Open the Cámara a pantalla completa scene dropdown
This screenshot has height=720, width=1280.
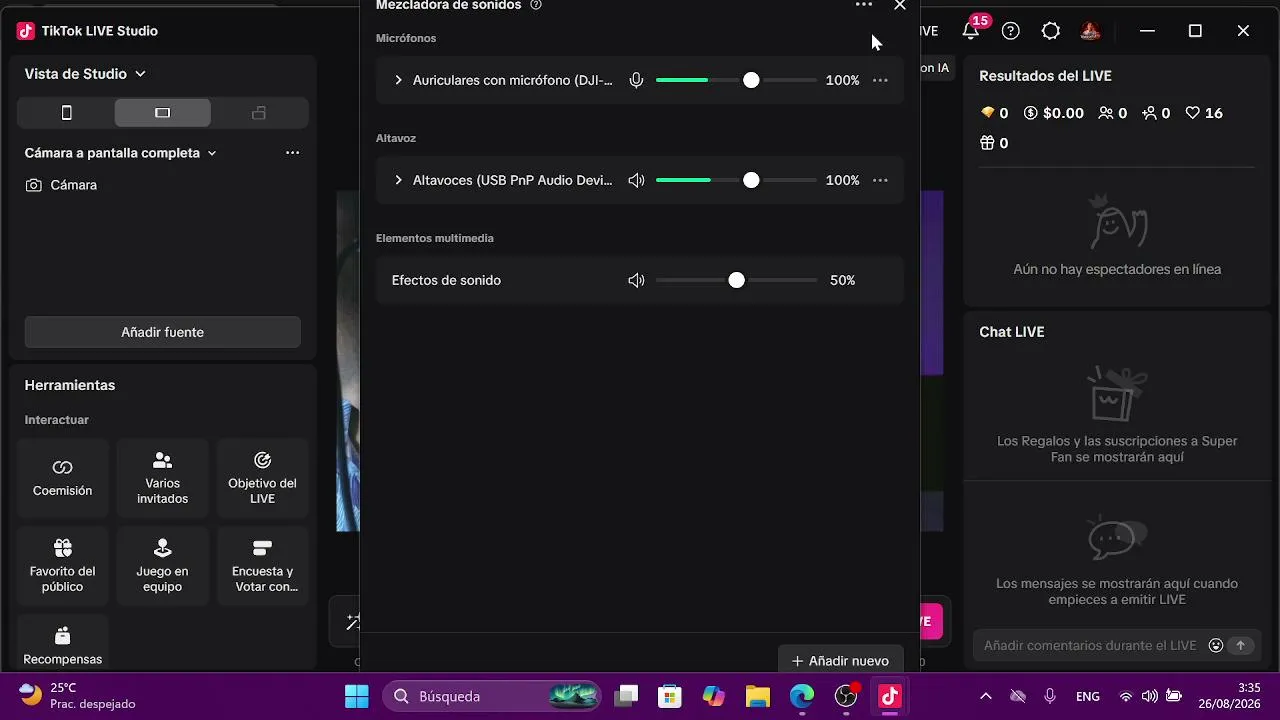pyautogui.click(x=121, y=153)
